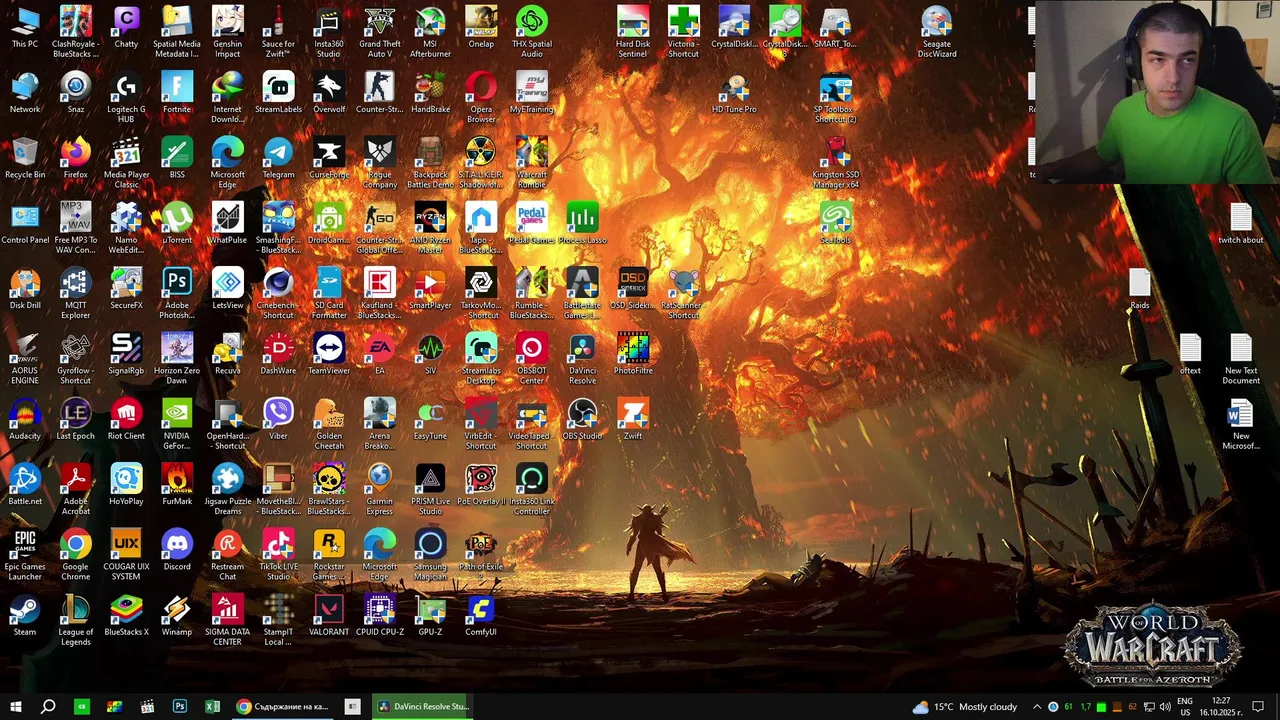1280x720 pixels.
Task: Open VALORANT desktop shortcut
Action: [329, 615]
